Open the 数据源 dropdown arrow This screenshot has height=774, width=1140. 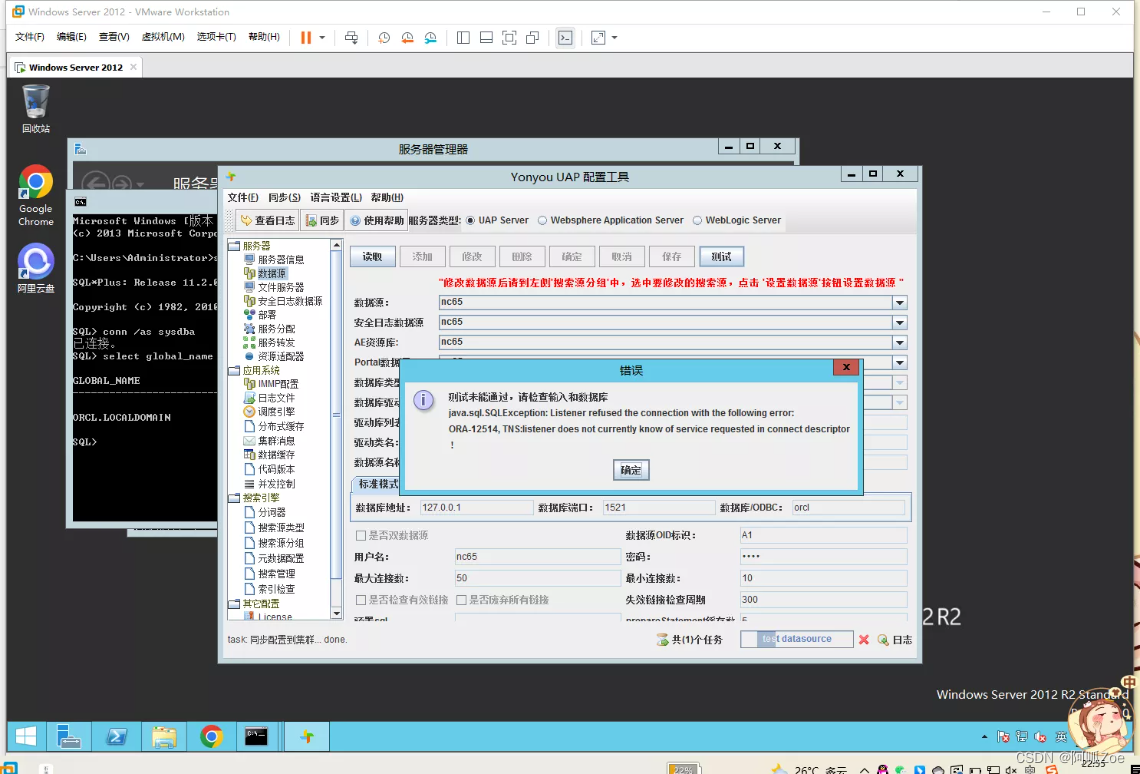900,302
